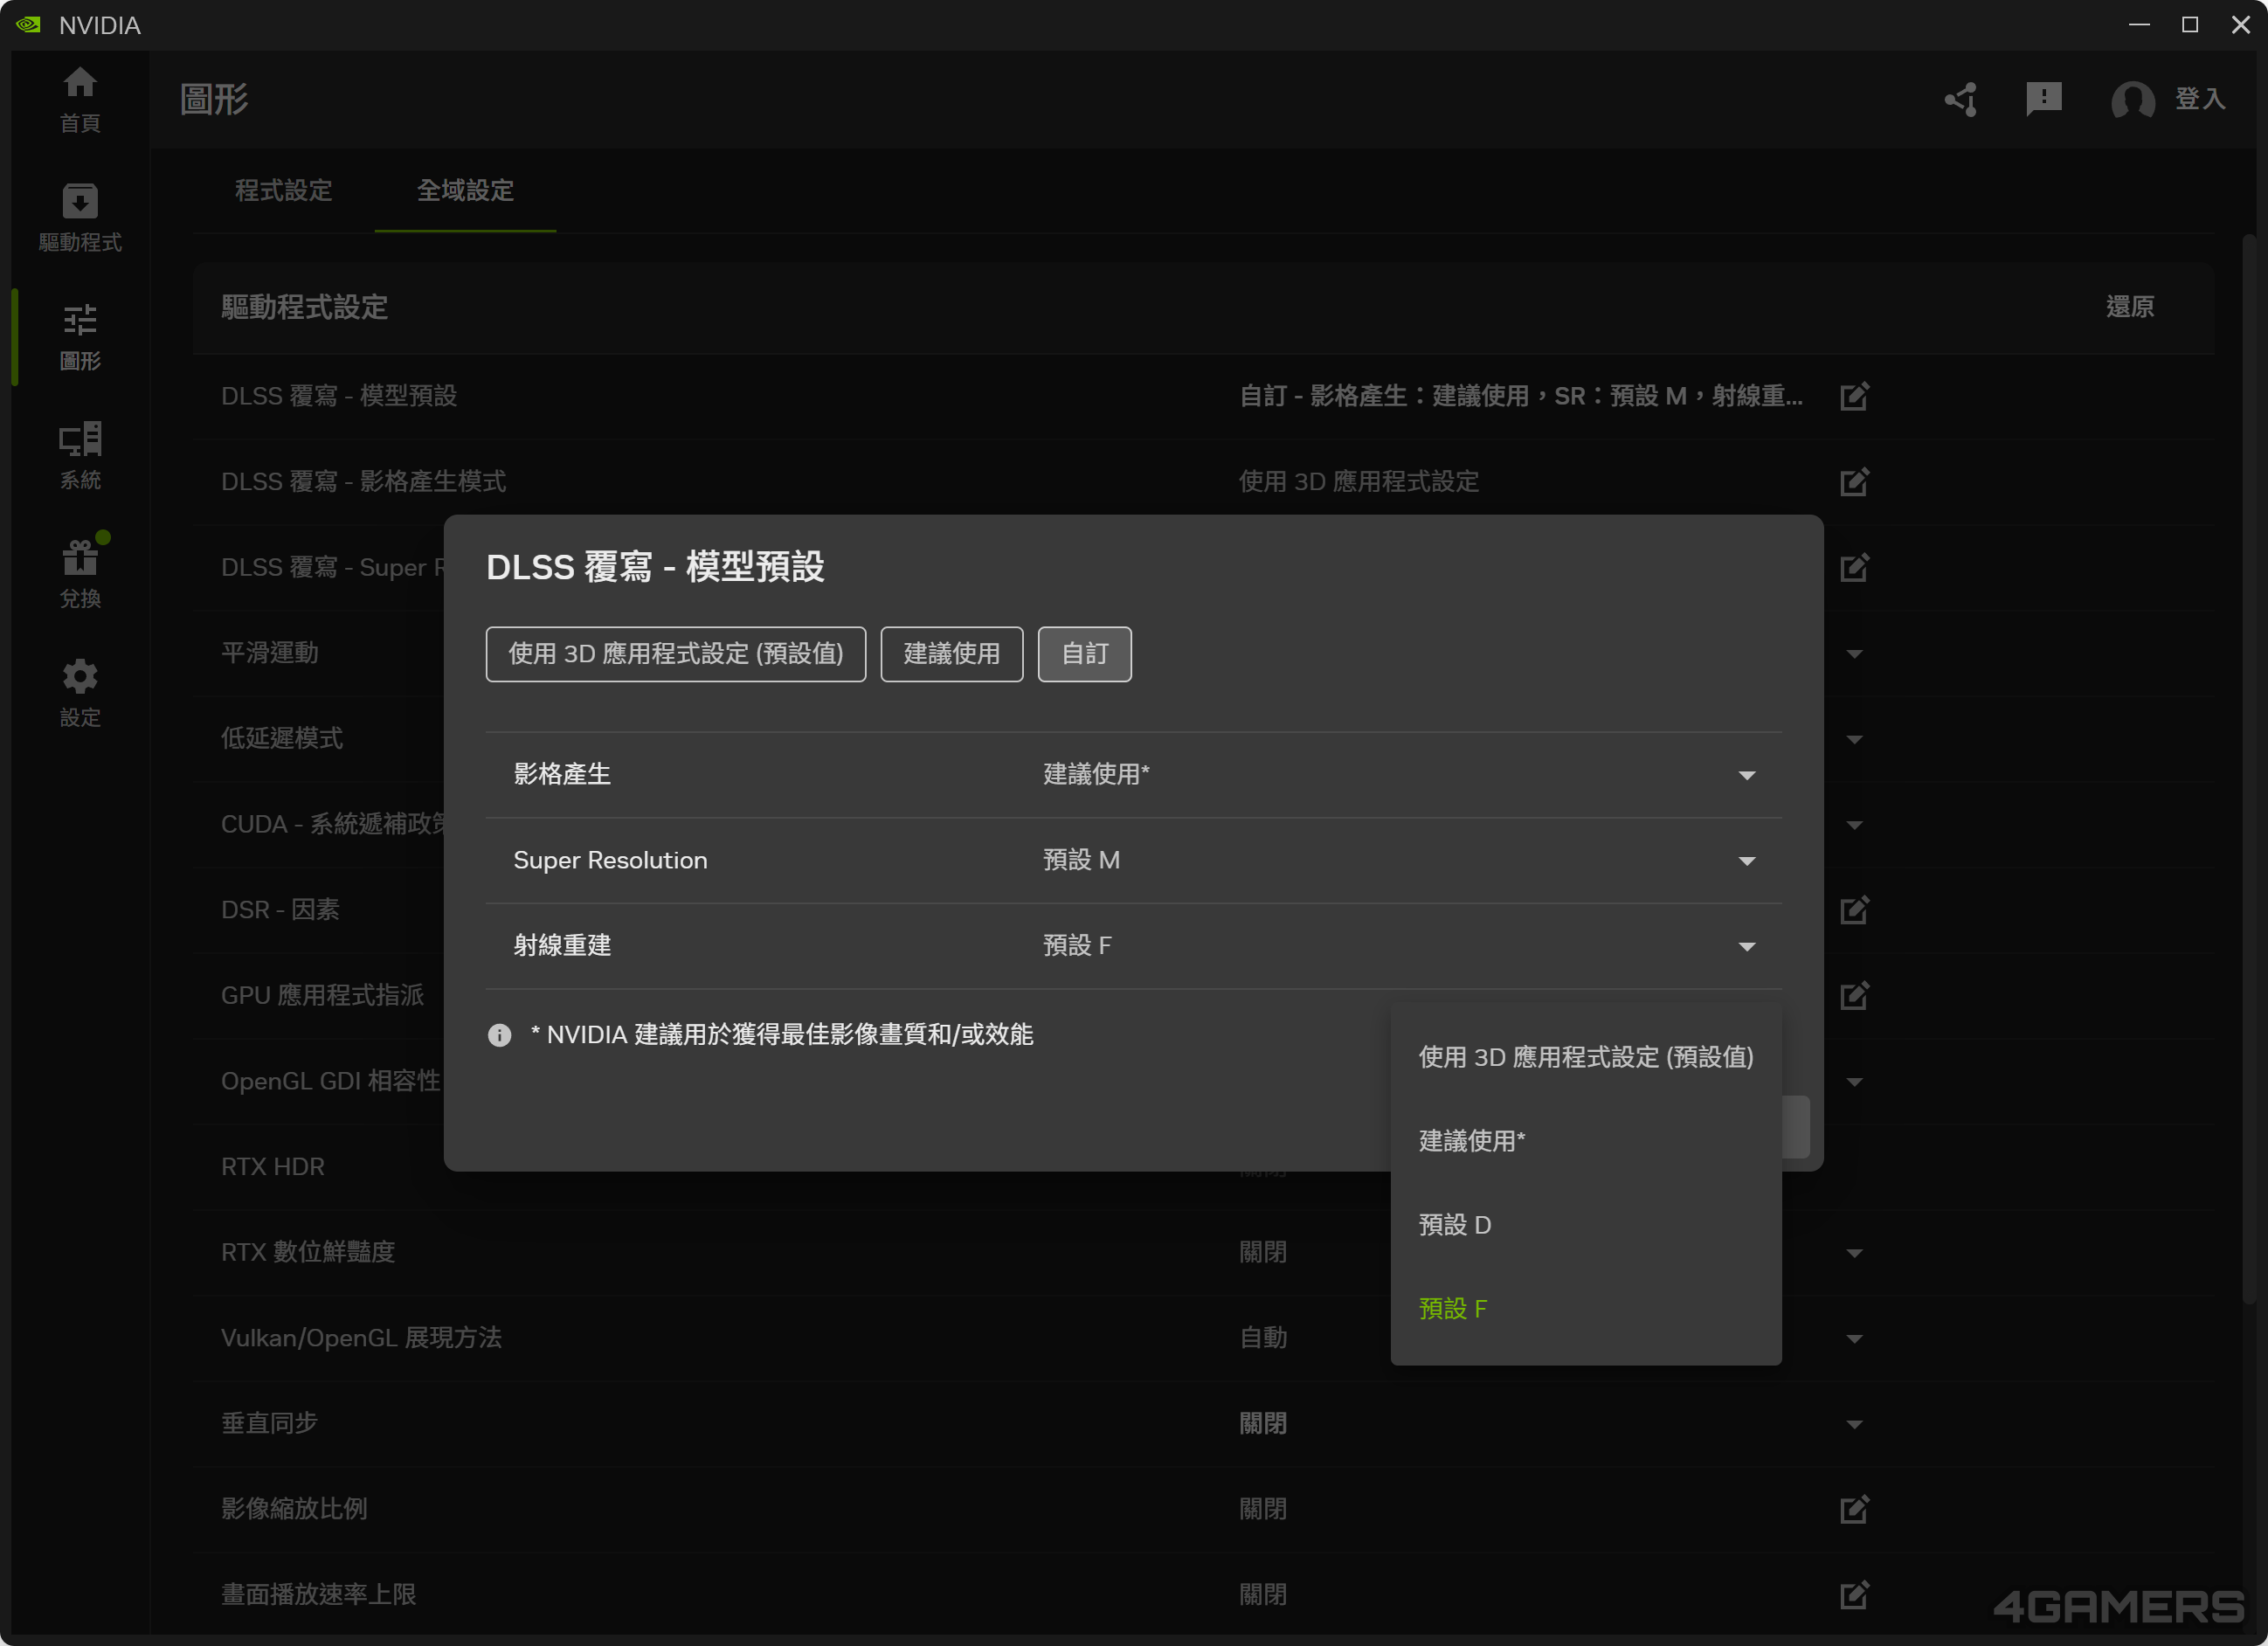Choose 建議使用* in the dropdown list
The height and width of the screenshot is (1646, 2268).
point(1585,1141)
